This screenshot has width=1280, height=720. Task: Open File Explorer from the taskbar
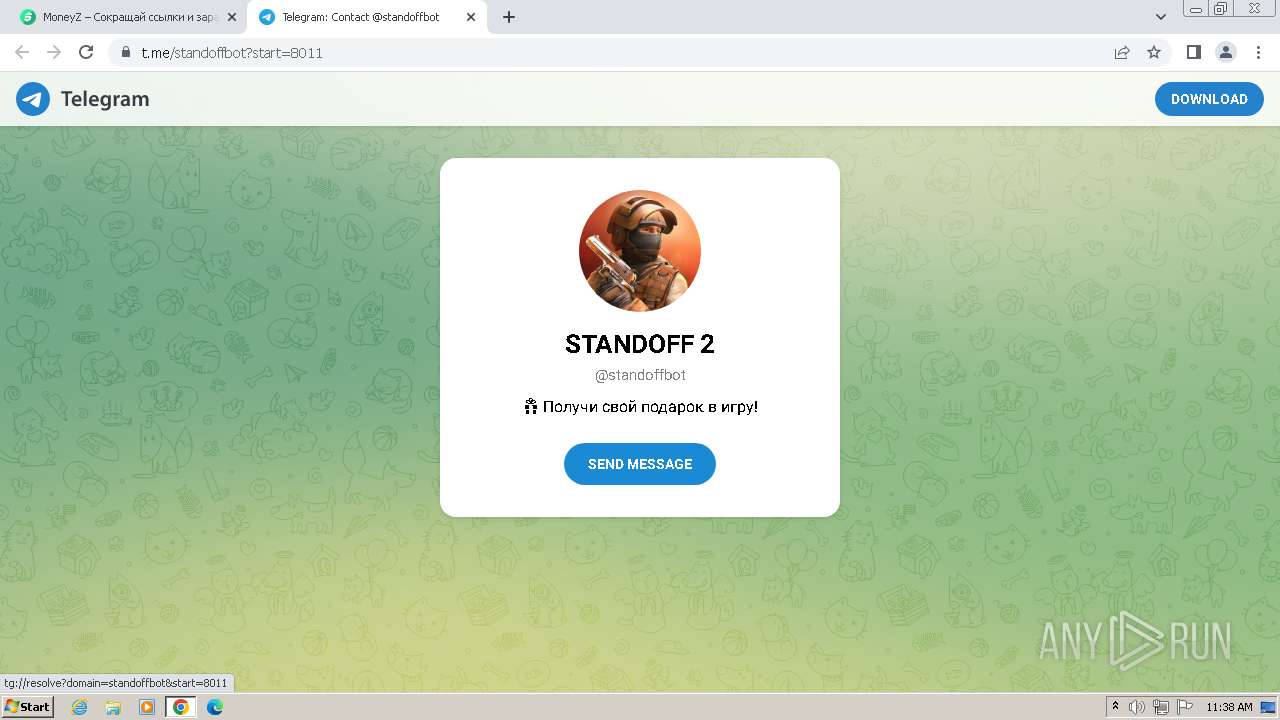[113, 707]
